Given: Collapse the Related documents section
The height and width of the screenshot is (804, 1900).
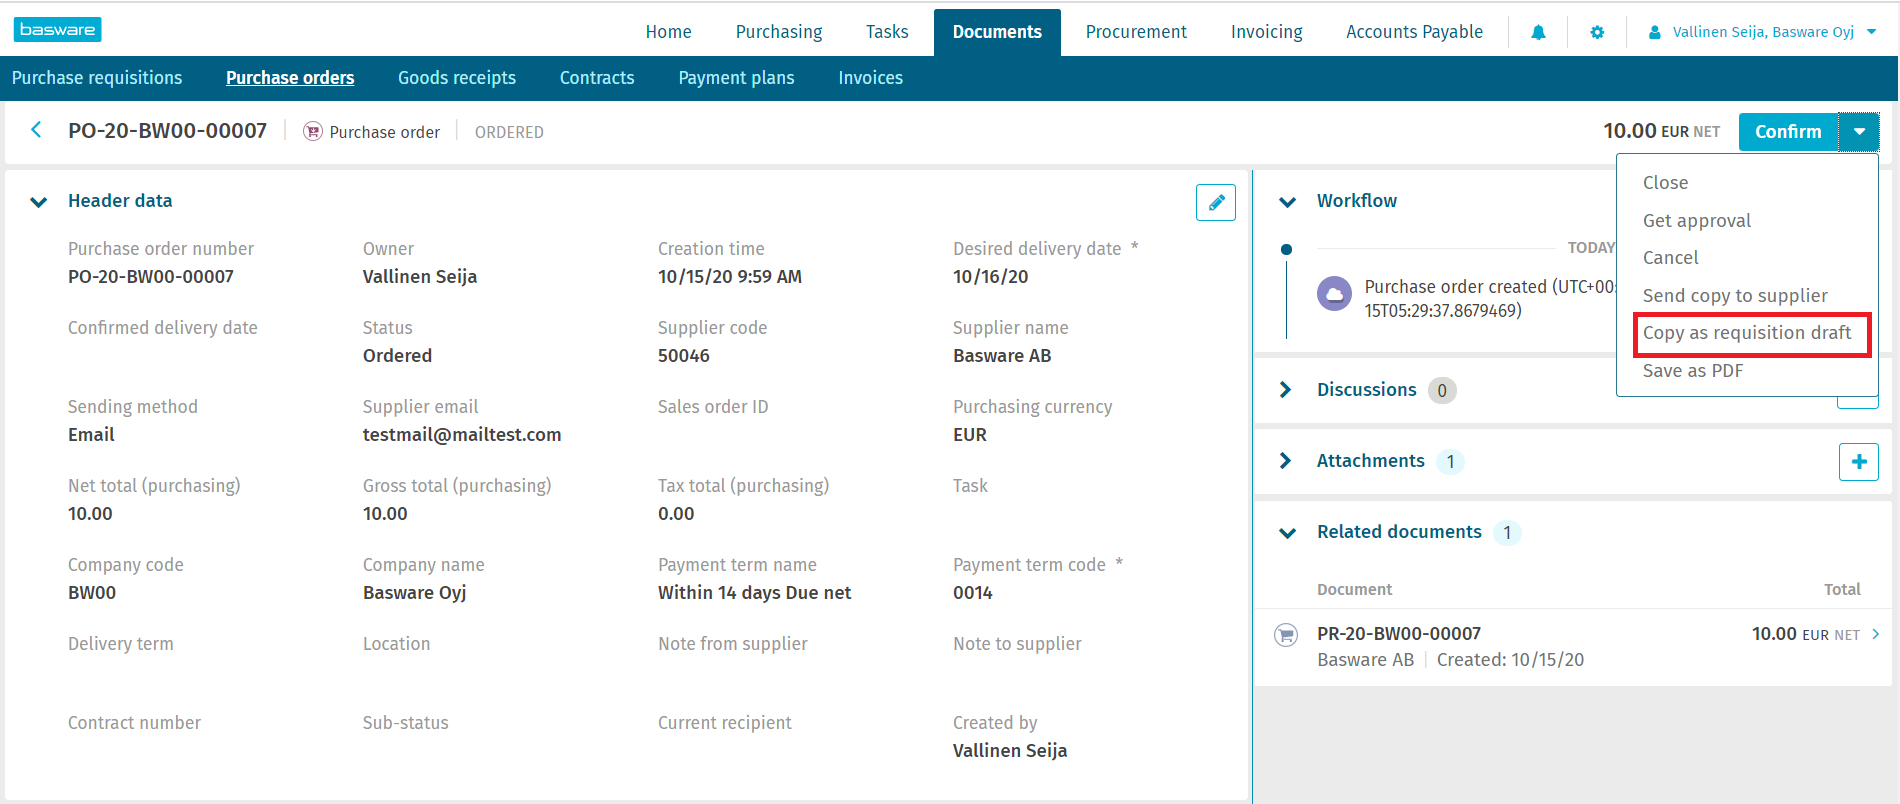Looking at the screenshot, I should tap(1288, 533).
